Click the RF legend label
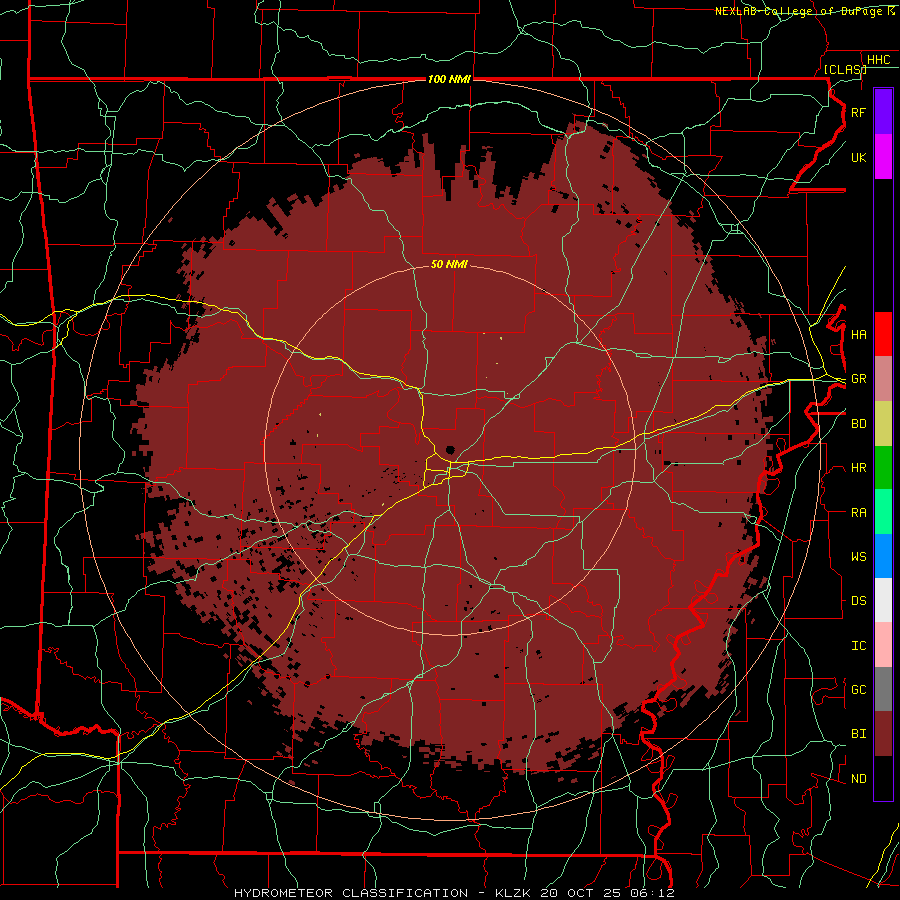The width and height of the screenshot is (900, 900). (x=858, y=112)
